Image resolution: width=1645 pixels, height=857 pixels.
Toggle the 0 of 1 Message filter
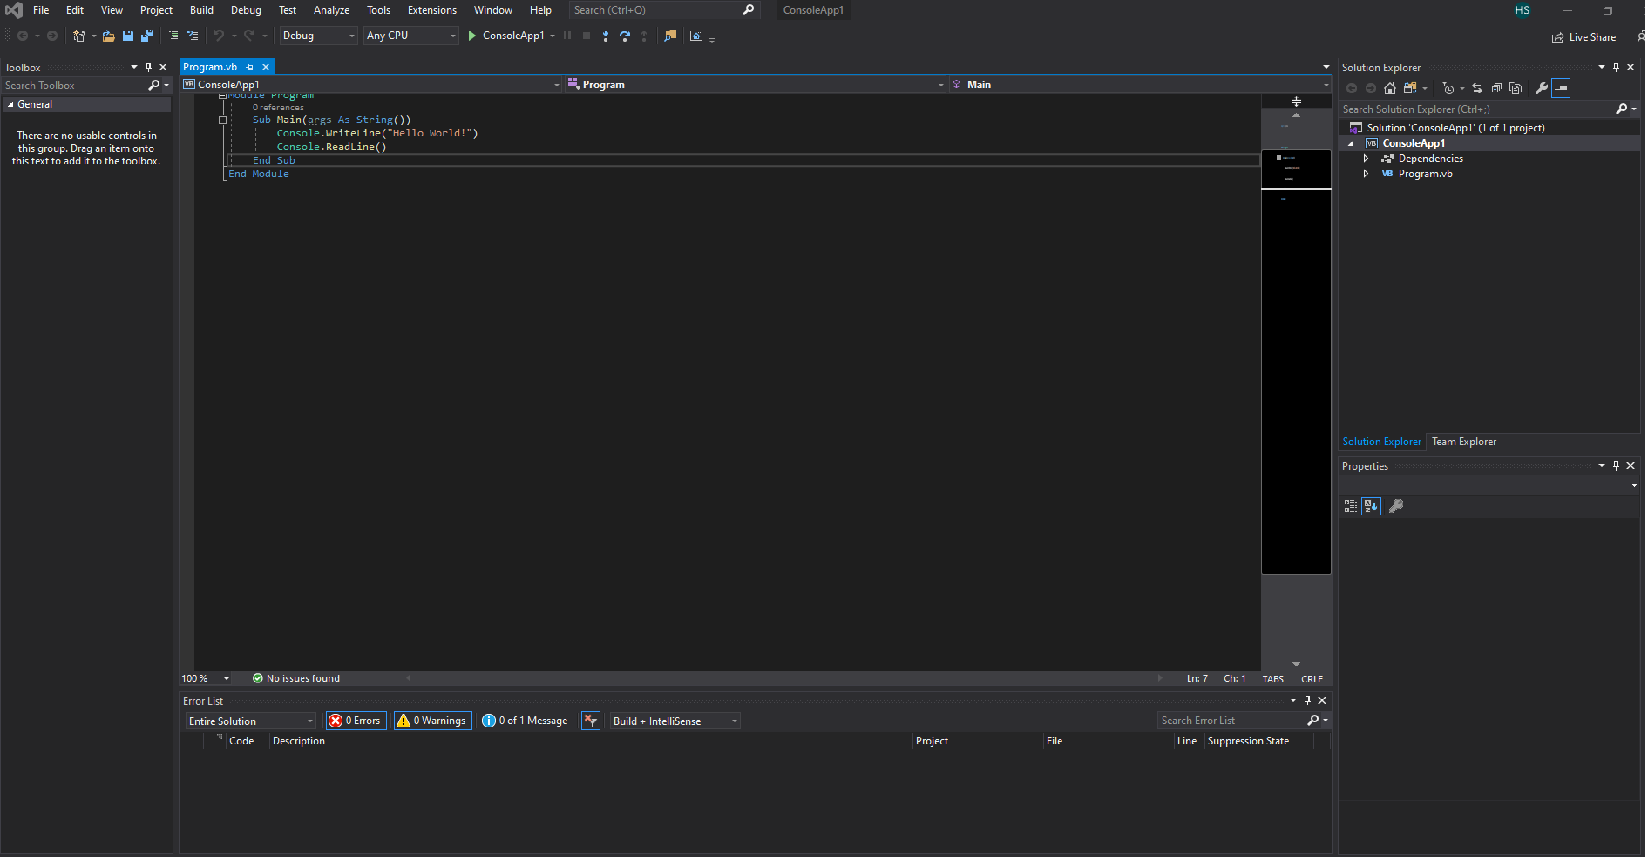525,721
